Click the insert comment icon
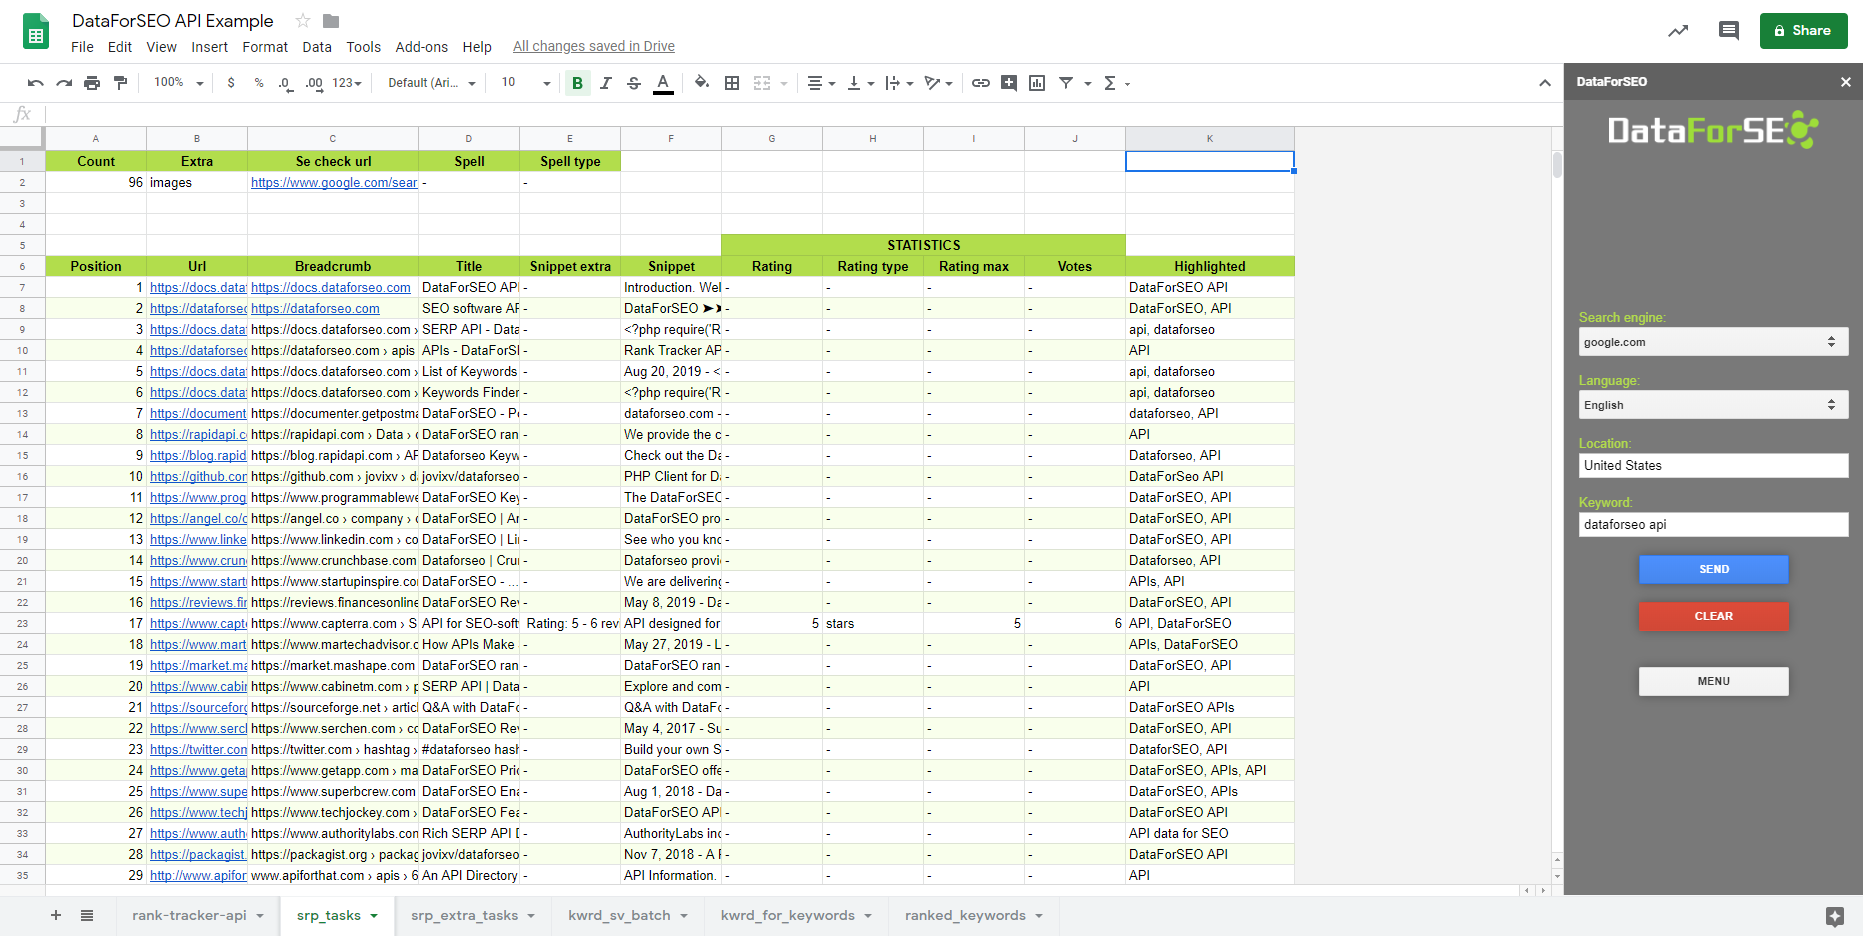Screen dimensions: 1863x936 click(x=1009, y=83)
